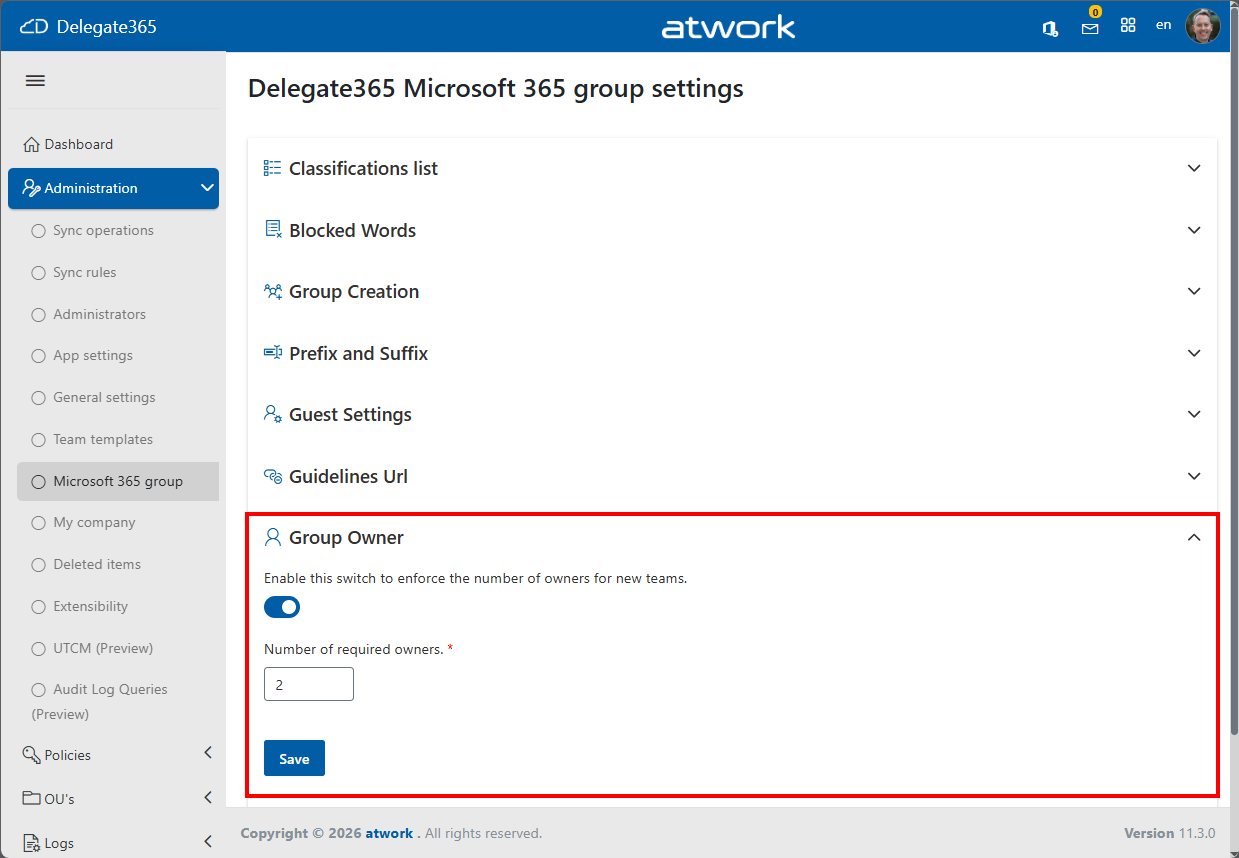This screenshot has width=1239, height=858.
Task: Click the Prefix and Suffix icon
Action: (x=272, y=353)
